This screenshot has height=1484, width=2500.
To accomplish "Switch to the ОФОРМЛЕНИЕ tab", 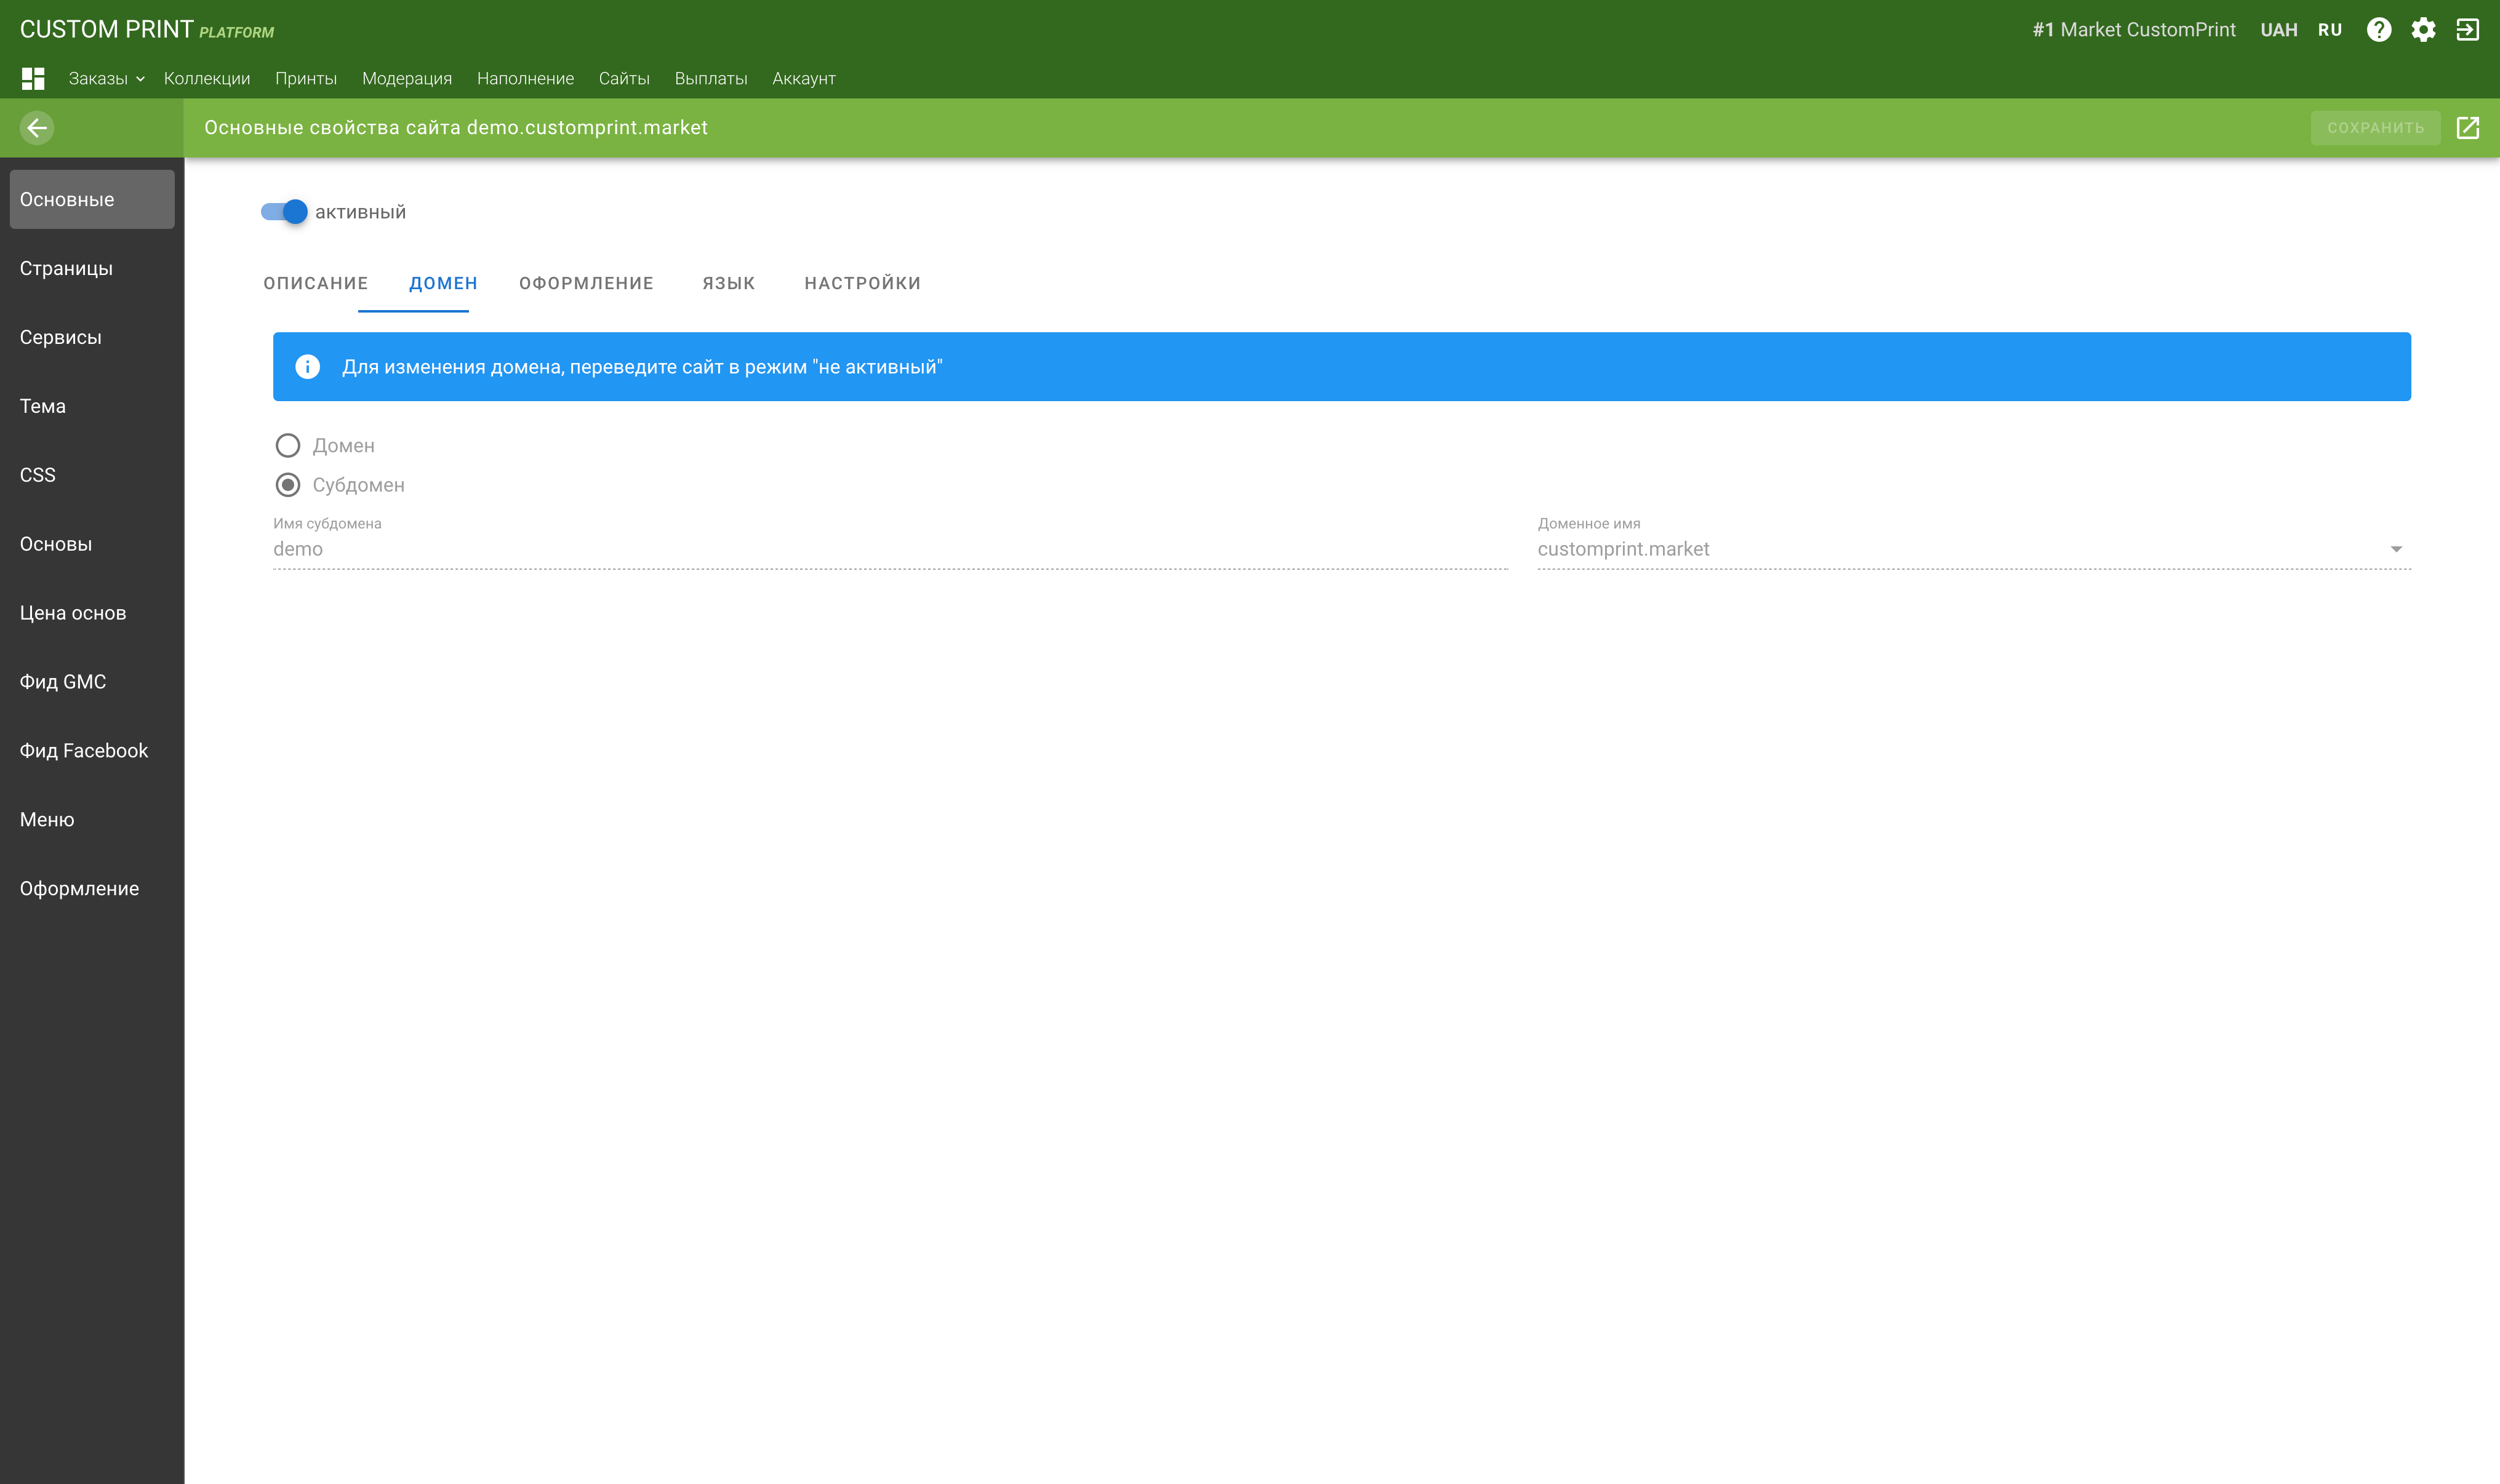I will (x=586, y=284).
